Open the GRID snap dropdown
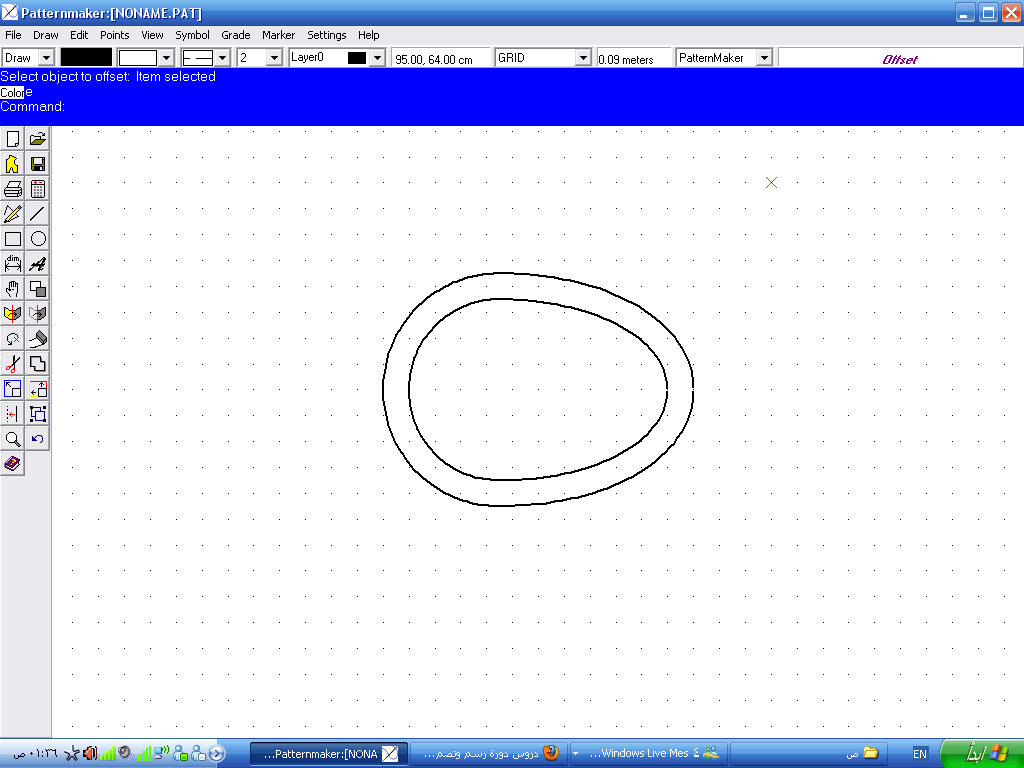Screen dimensions: 1024x768 point(583,58)
